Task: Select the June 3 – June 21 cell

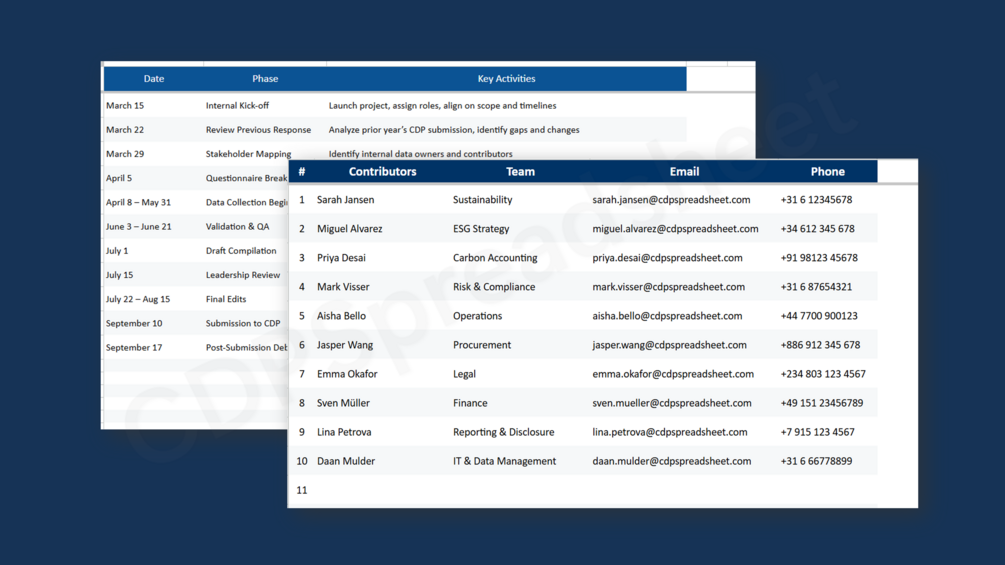Action: click(138, 227)
